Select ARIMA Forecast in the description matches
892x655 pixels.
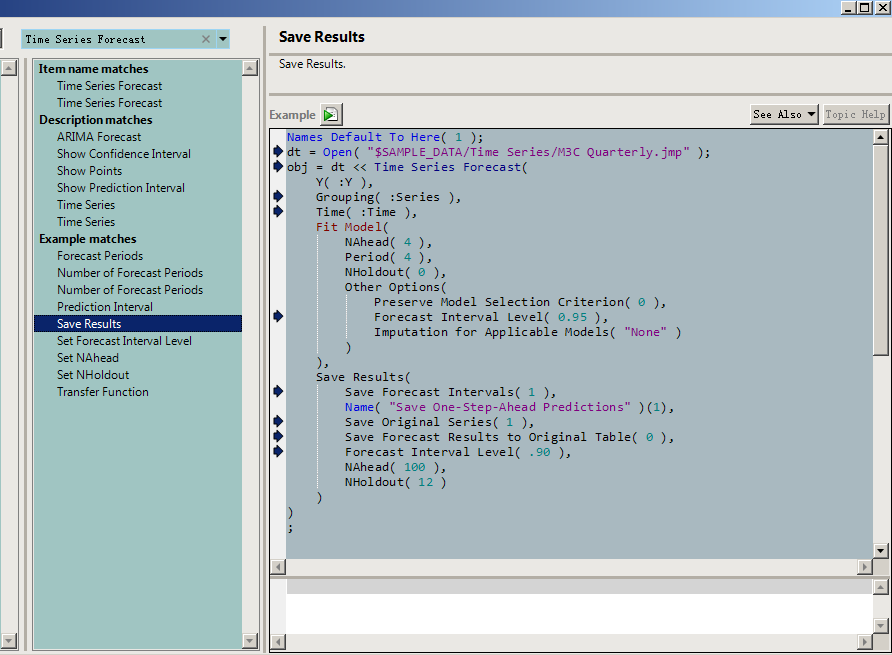coord(99,137)
